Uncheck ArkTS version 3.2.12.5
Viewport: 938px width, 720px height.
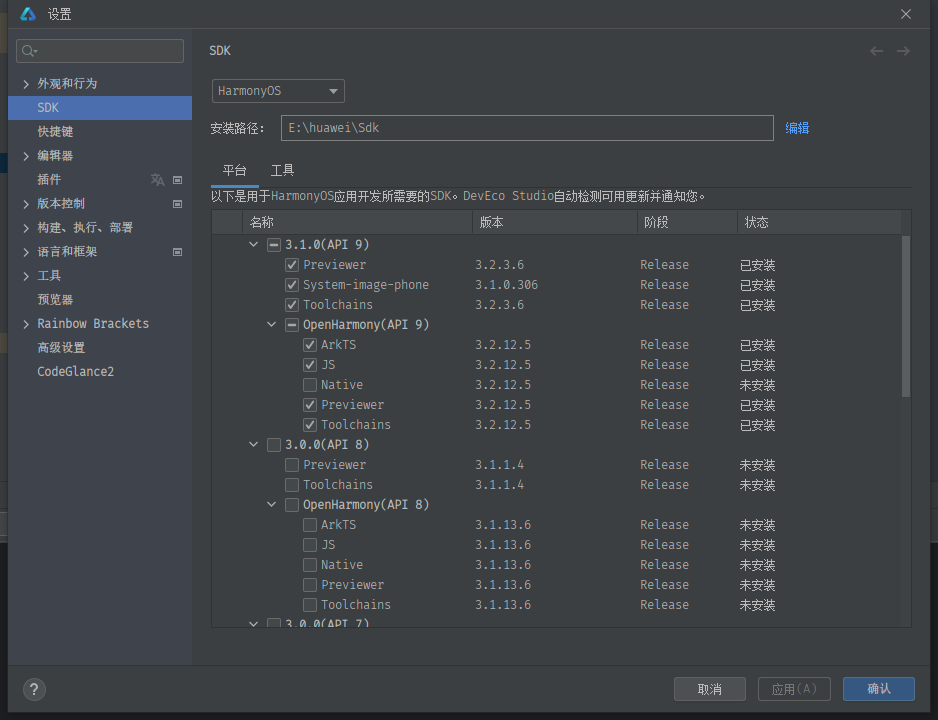[310, 345]
